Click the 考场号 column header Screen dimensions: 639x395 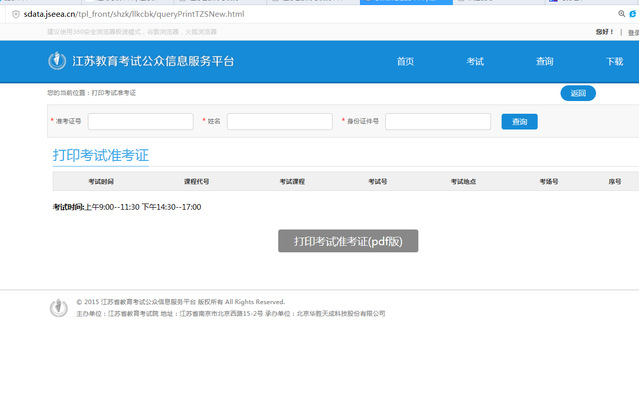coord(549,181)
